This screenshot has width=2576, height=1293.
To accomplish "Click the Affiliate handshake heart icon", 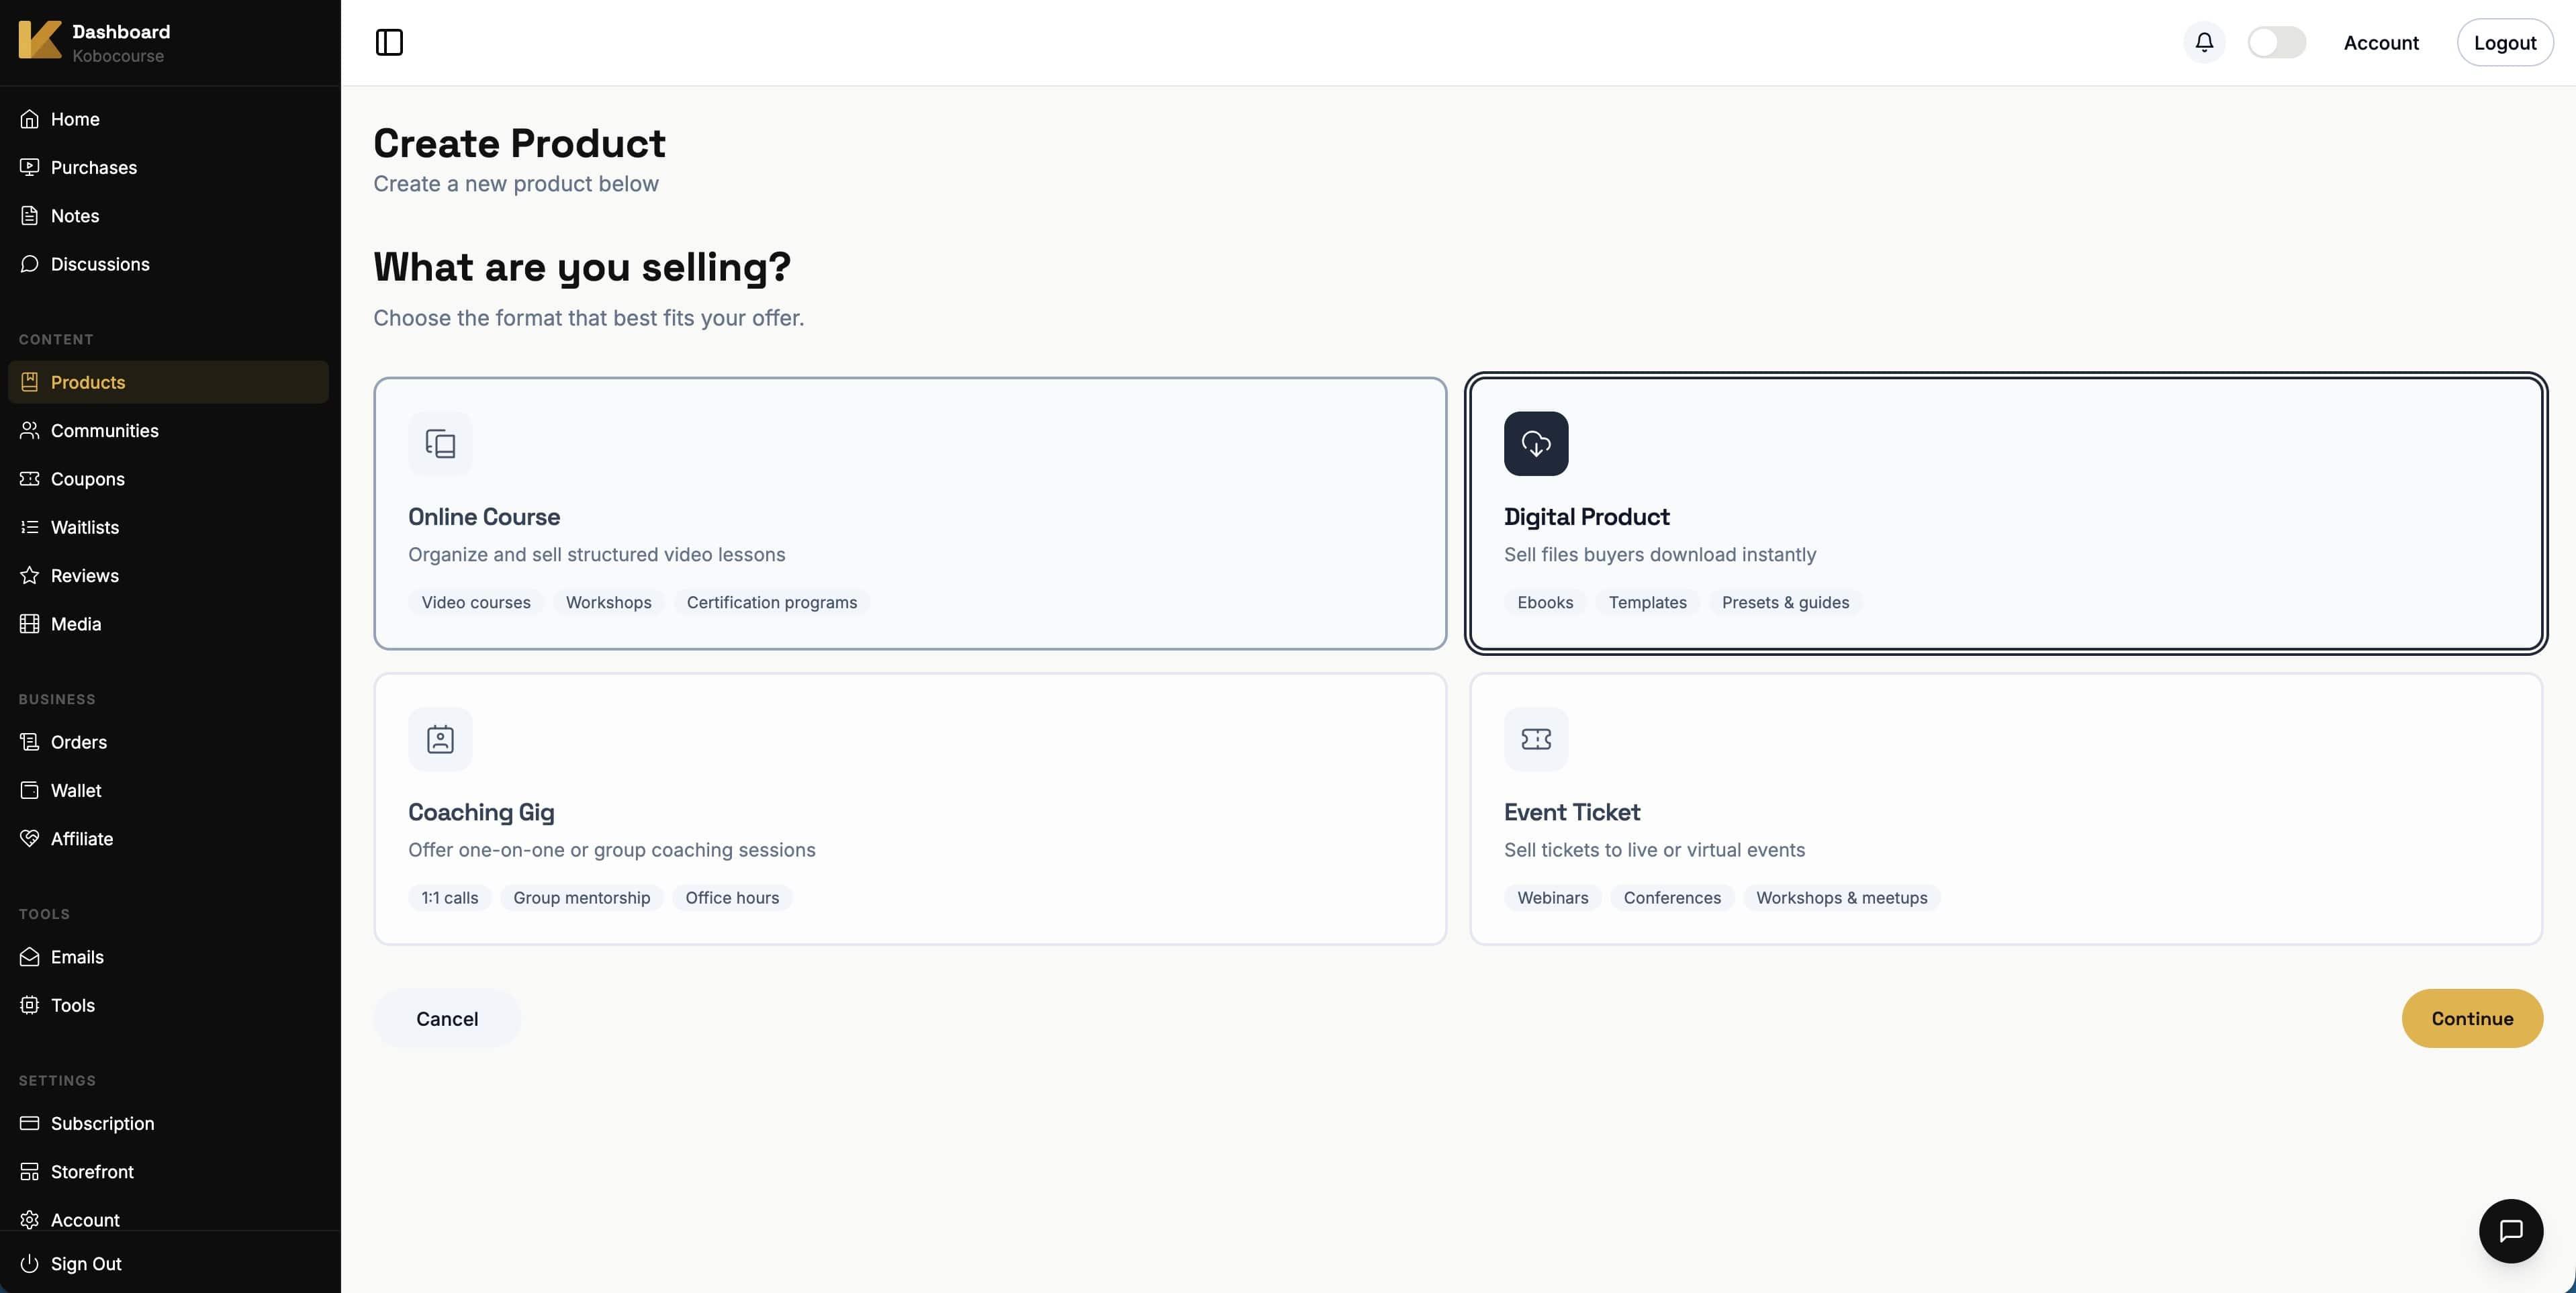I will click(x=30, y=839).
